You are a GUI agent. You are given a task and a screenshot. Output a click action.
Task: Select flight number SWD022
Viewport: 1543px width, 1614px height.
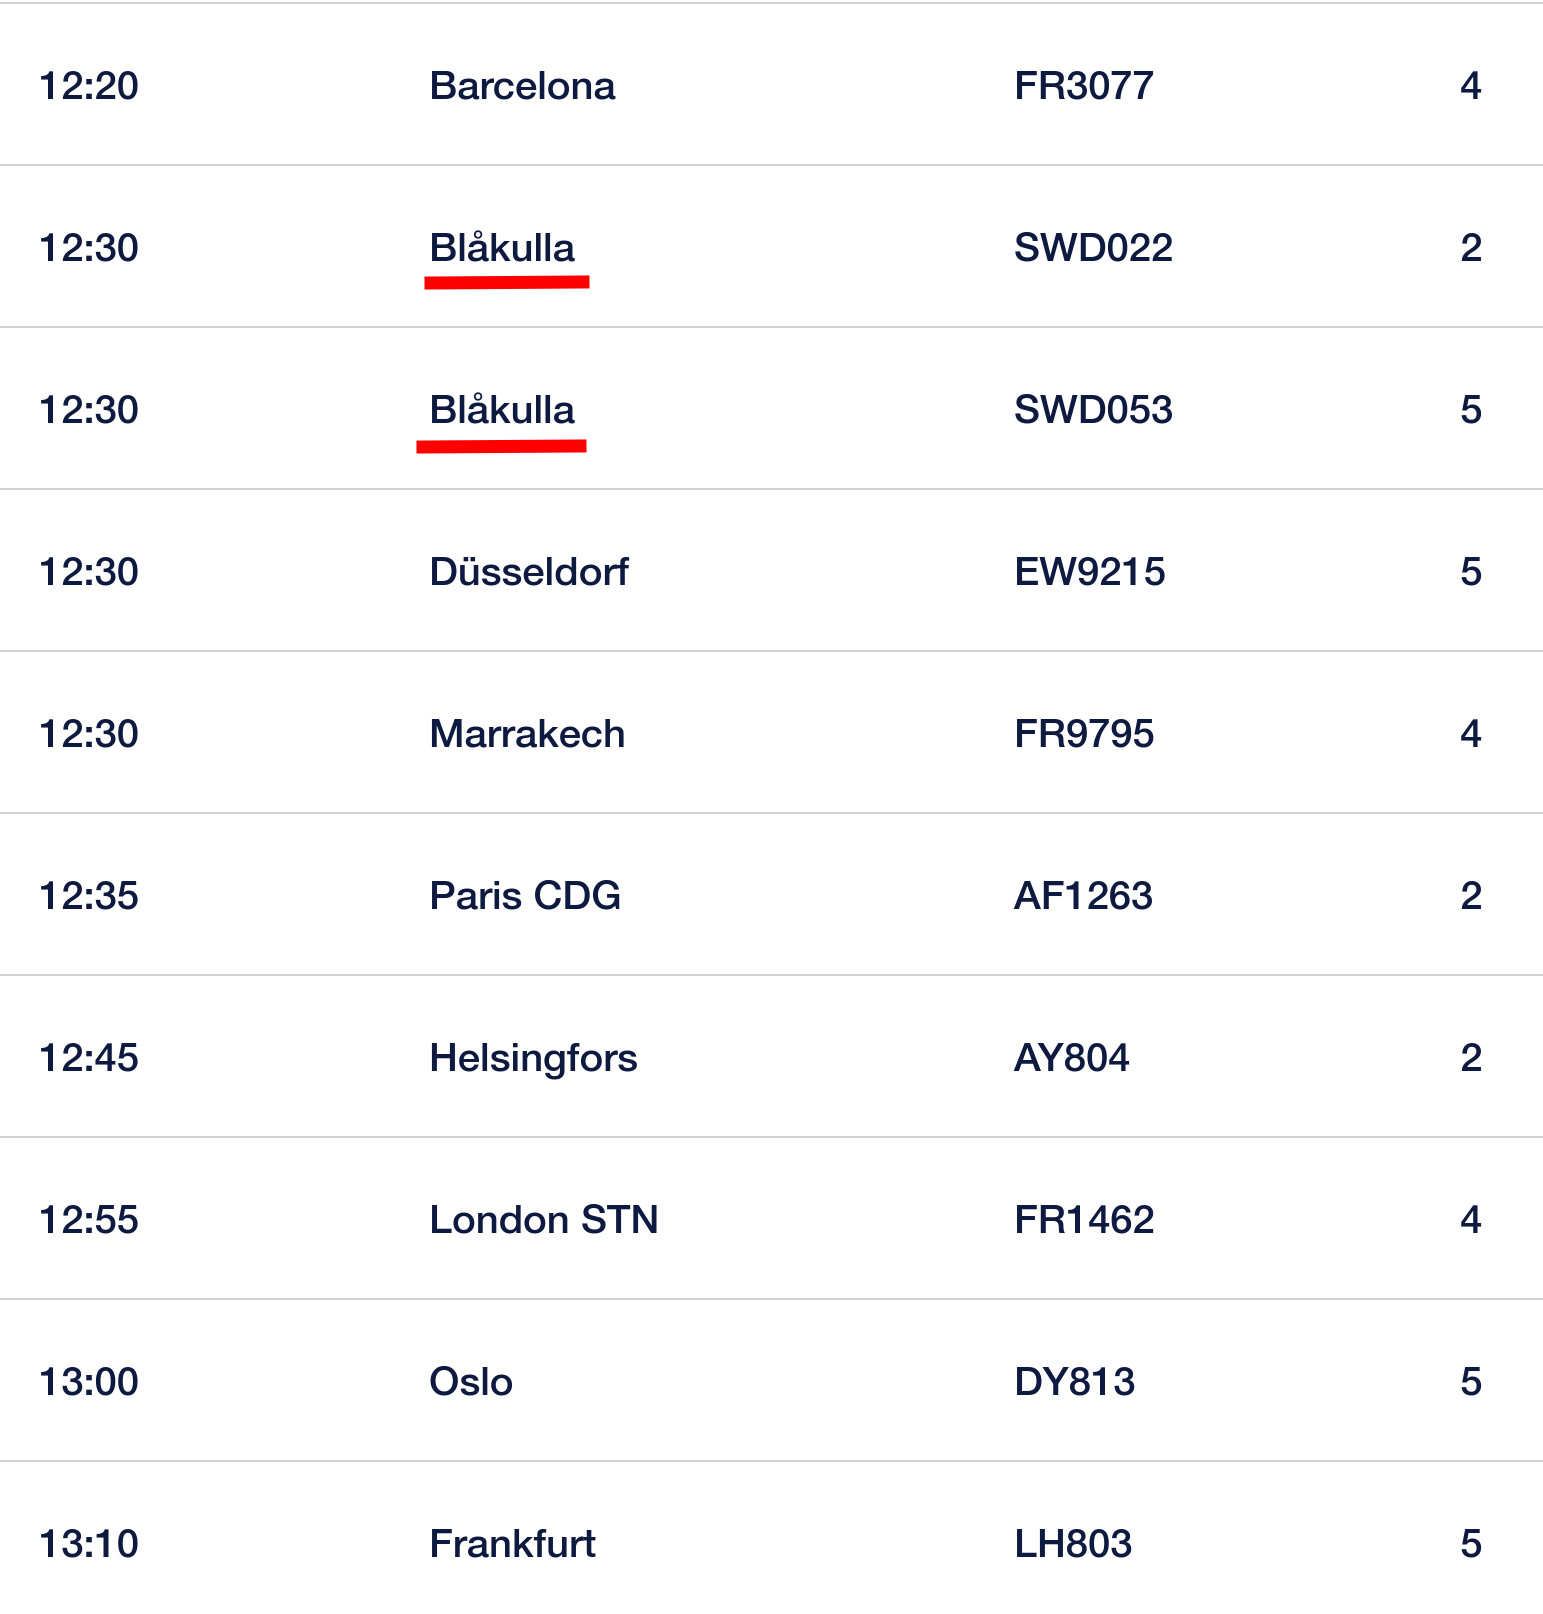(1093, 248)
